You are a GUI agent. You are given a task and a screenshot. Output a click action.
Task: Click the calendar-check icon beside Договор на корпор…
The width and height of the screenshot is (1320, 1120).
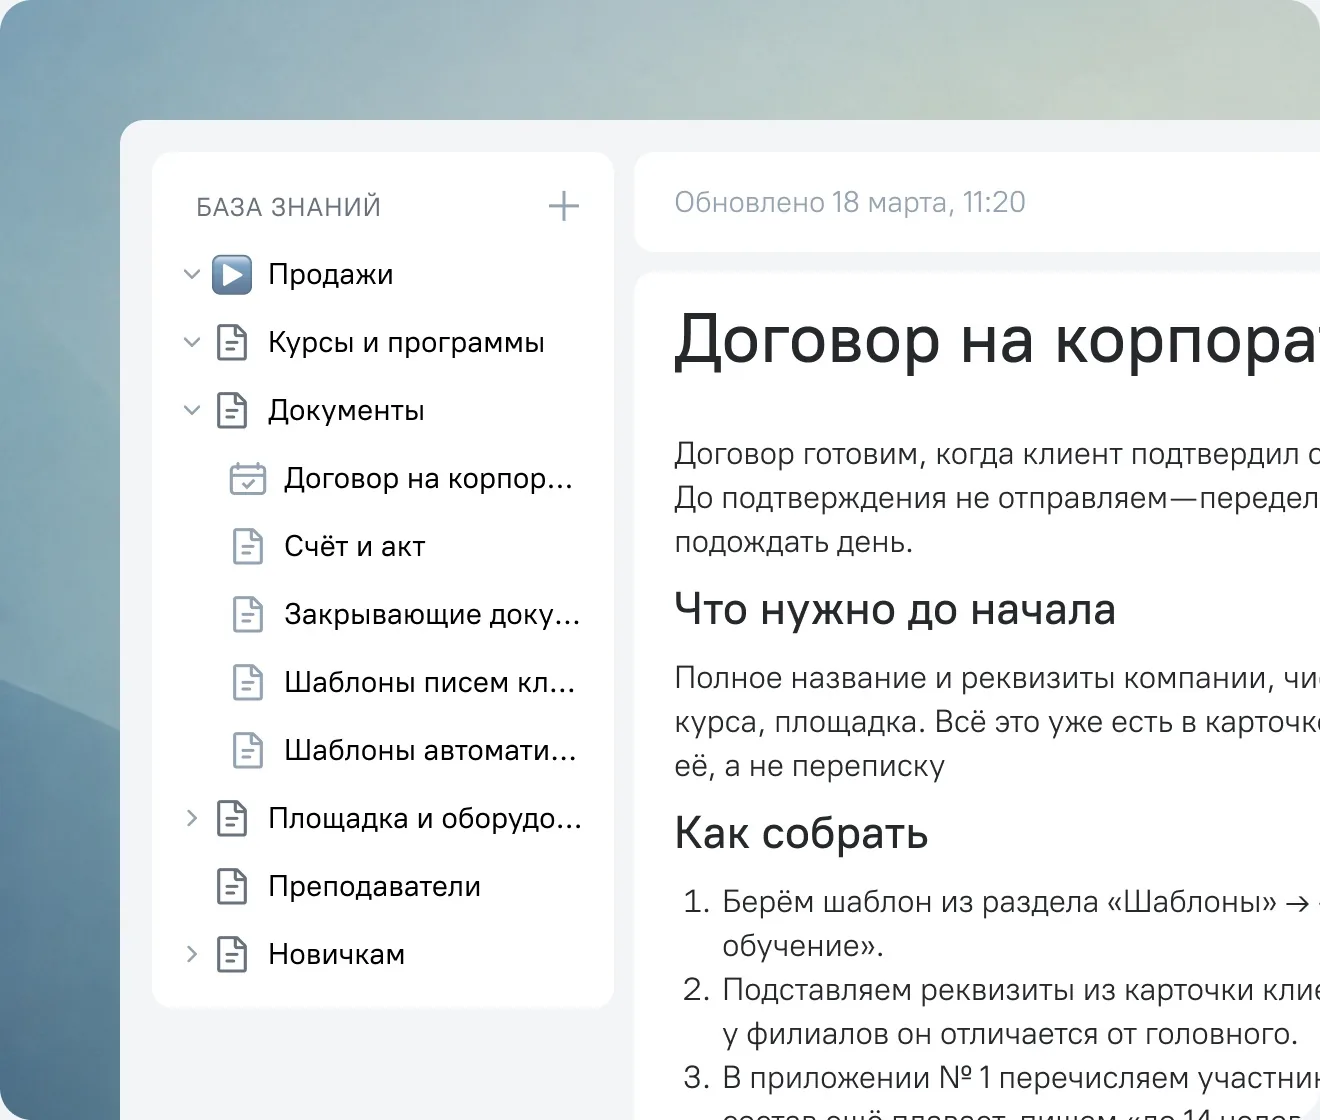(x=248, y=478)
